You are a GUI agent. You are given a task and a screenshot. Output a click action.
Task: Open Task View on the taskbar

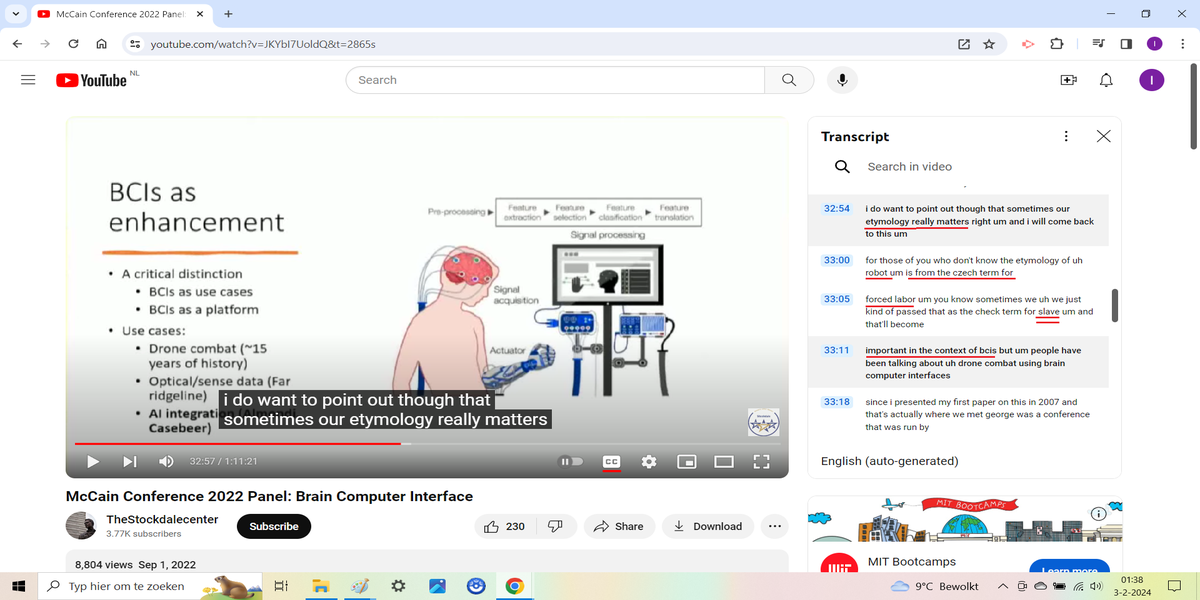tap(281, 586)
